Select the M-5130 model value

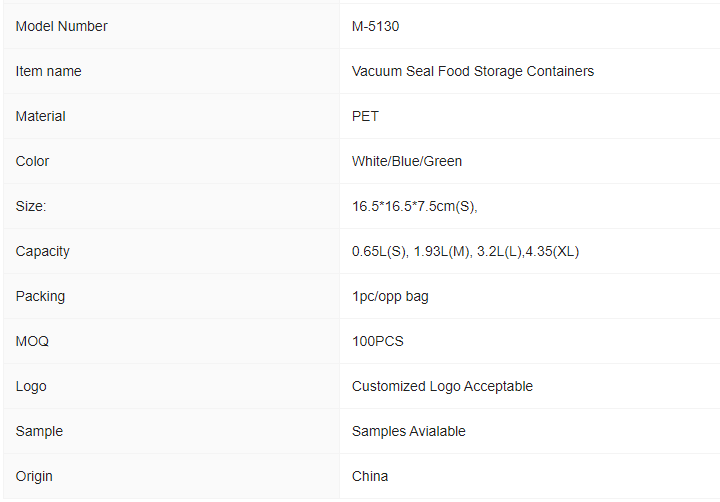(375, 26)
